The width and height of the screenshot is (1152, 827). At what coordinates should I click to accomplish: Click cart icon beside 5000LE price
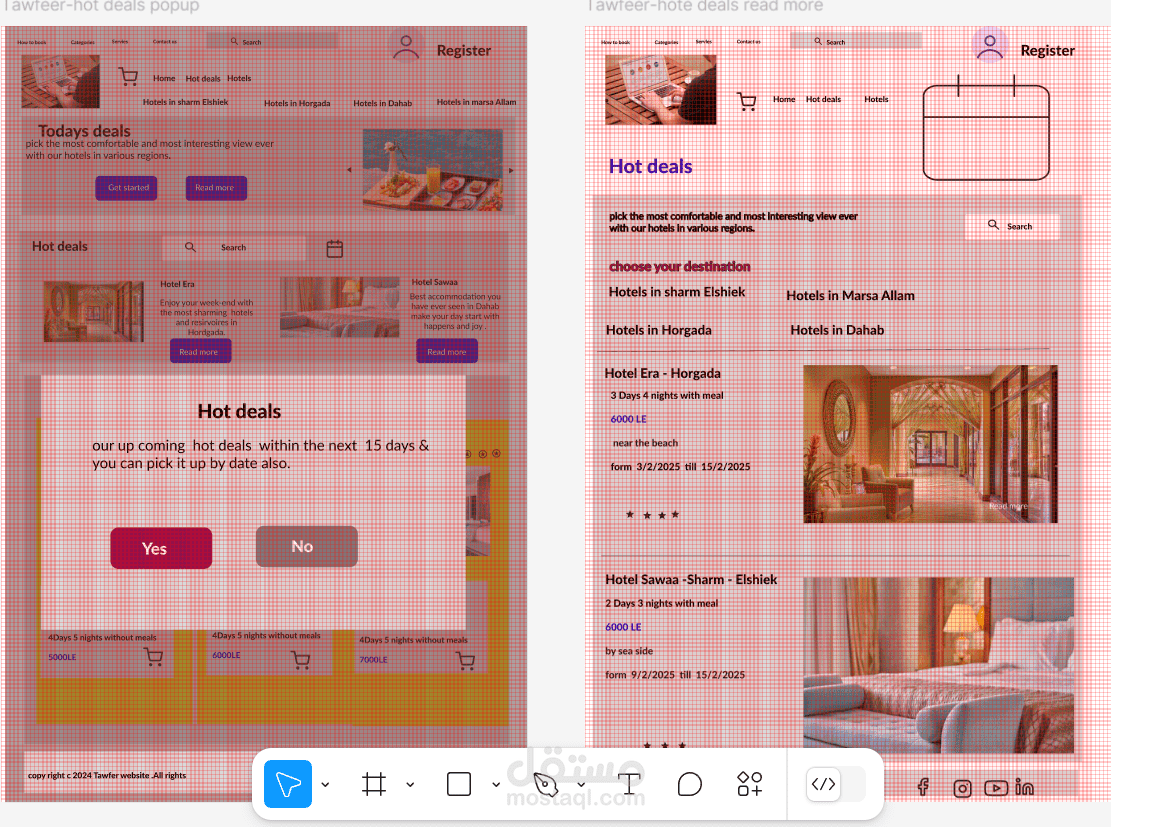pos(154,657)
